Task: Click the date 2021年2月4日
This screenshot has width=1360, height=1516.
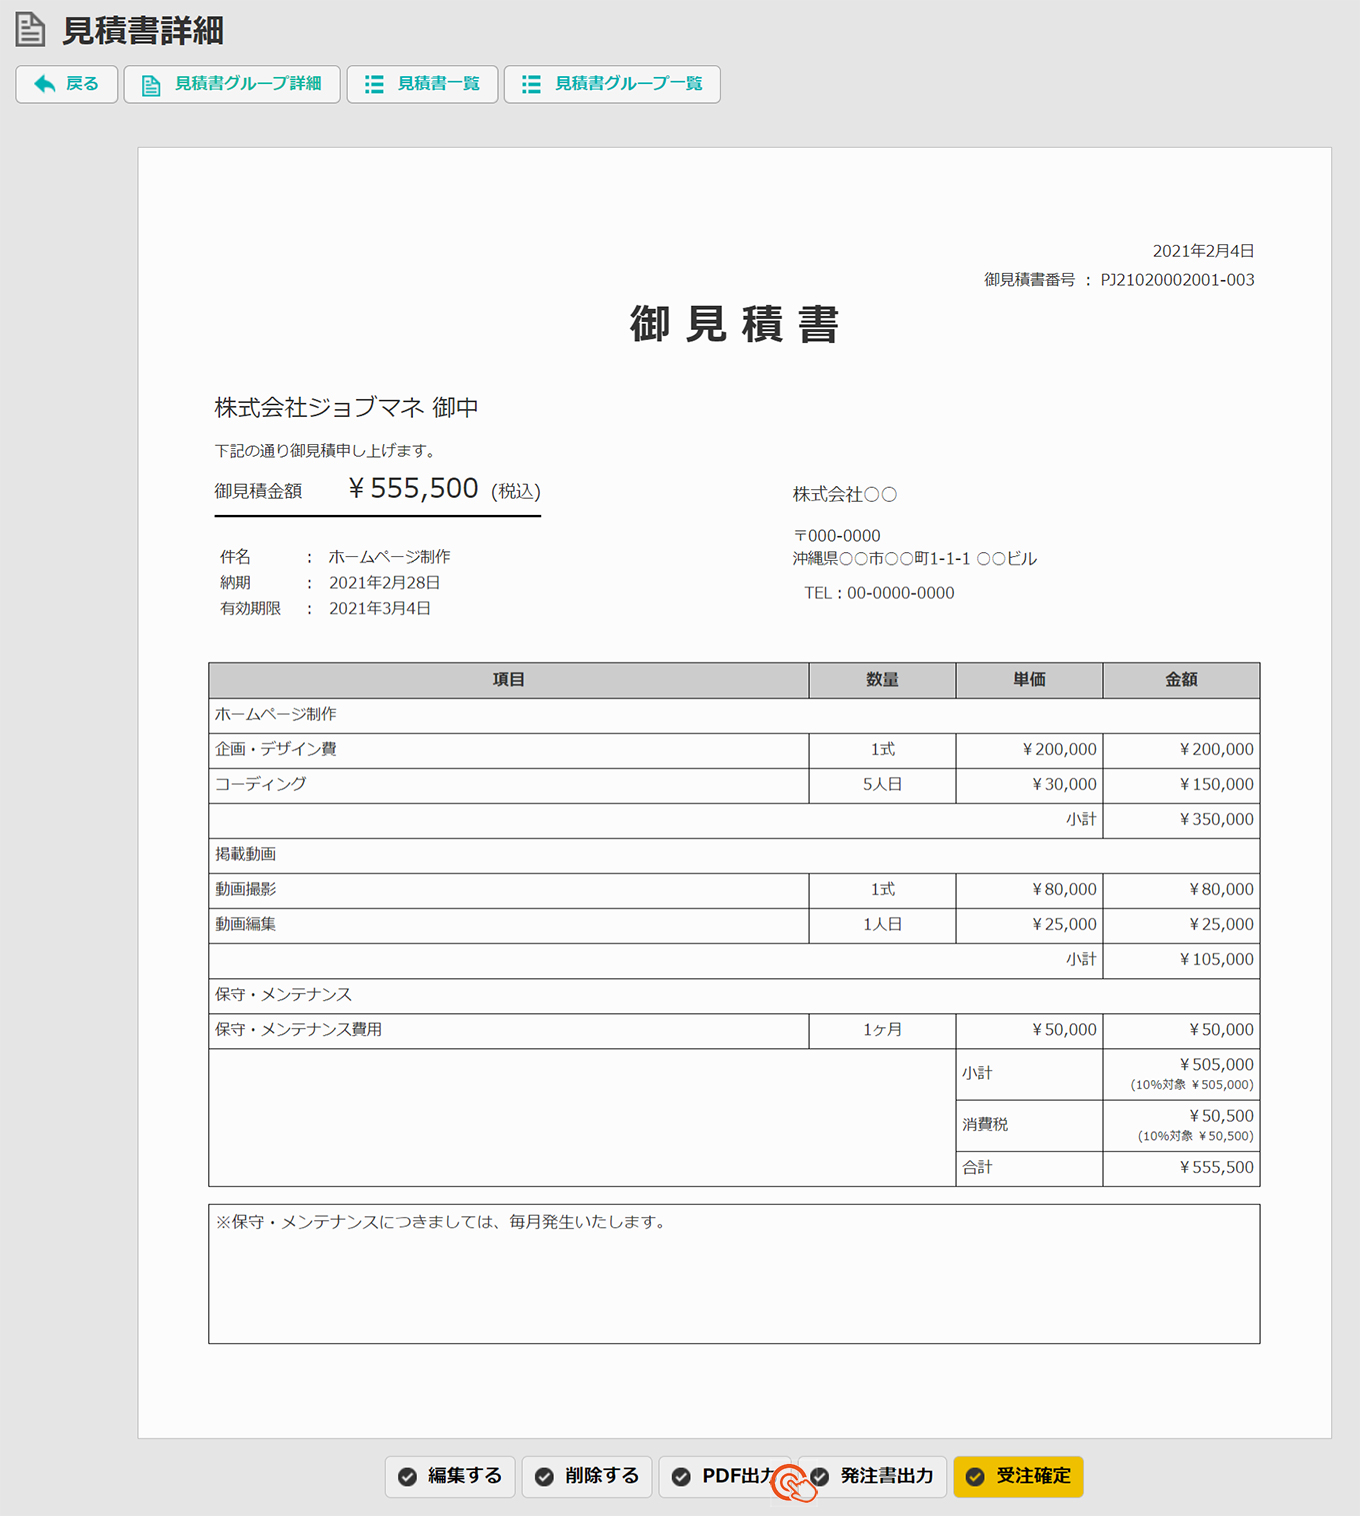Action: [x=1203, y=251]
